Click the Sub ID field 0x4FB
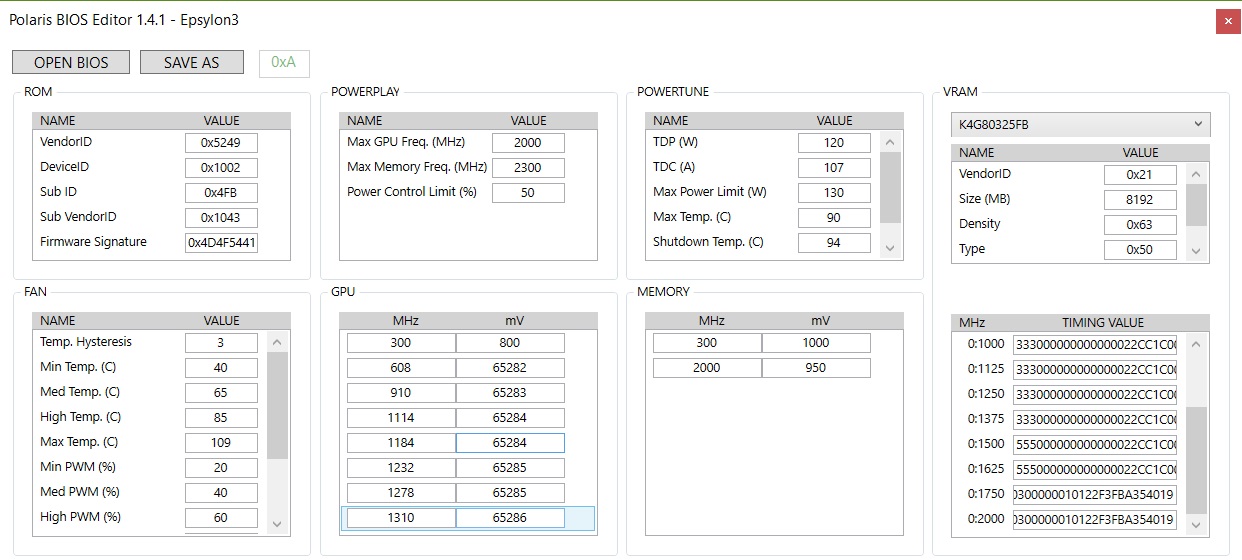This screenshot has height=560, width=1242. [x=221, y=192]
